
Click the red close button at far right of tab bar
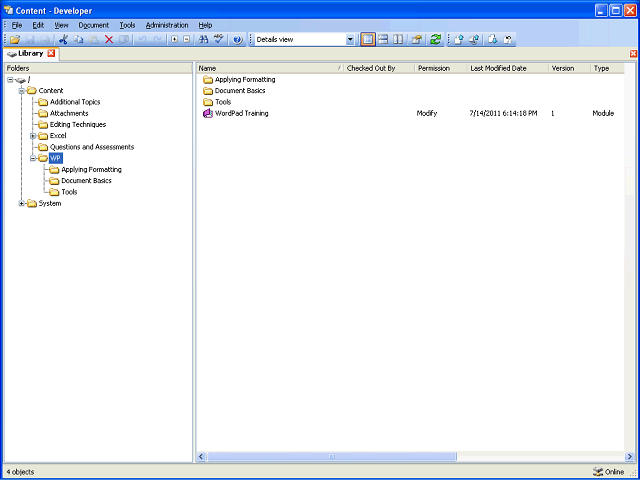coord(633,53)
